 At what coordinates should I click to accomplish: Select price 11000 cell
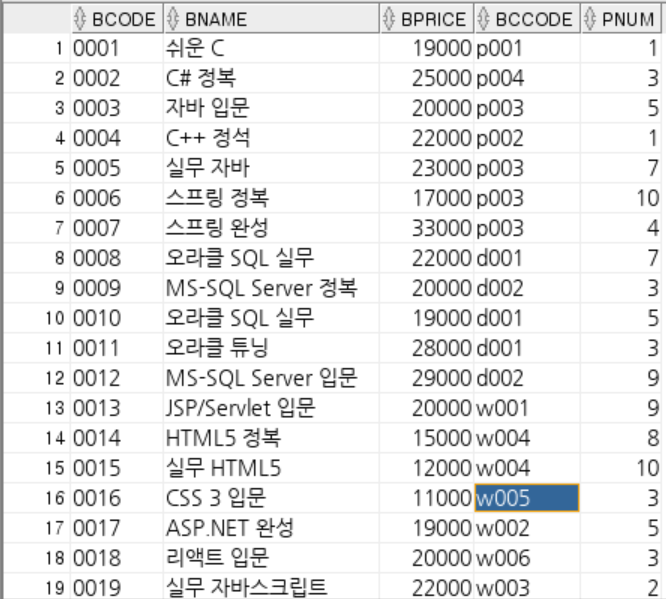[427, 498]
